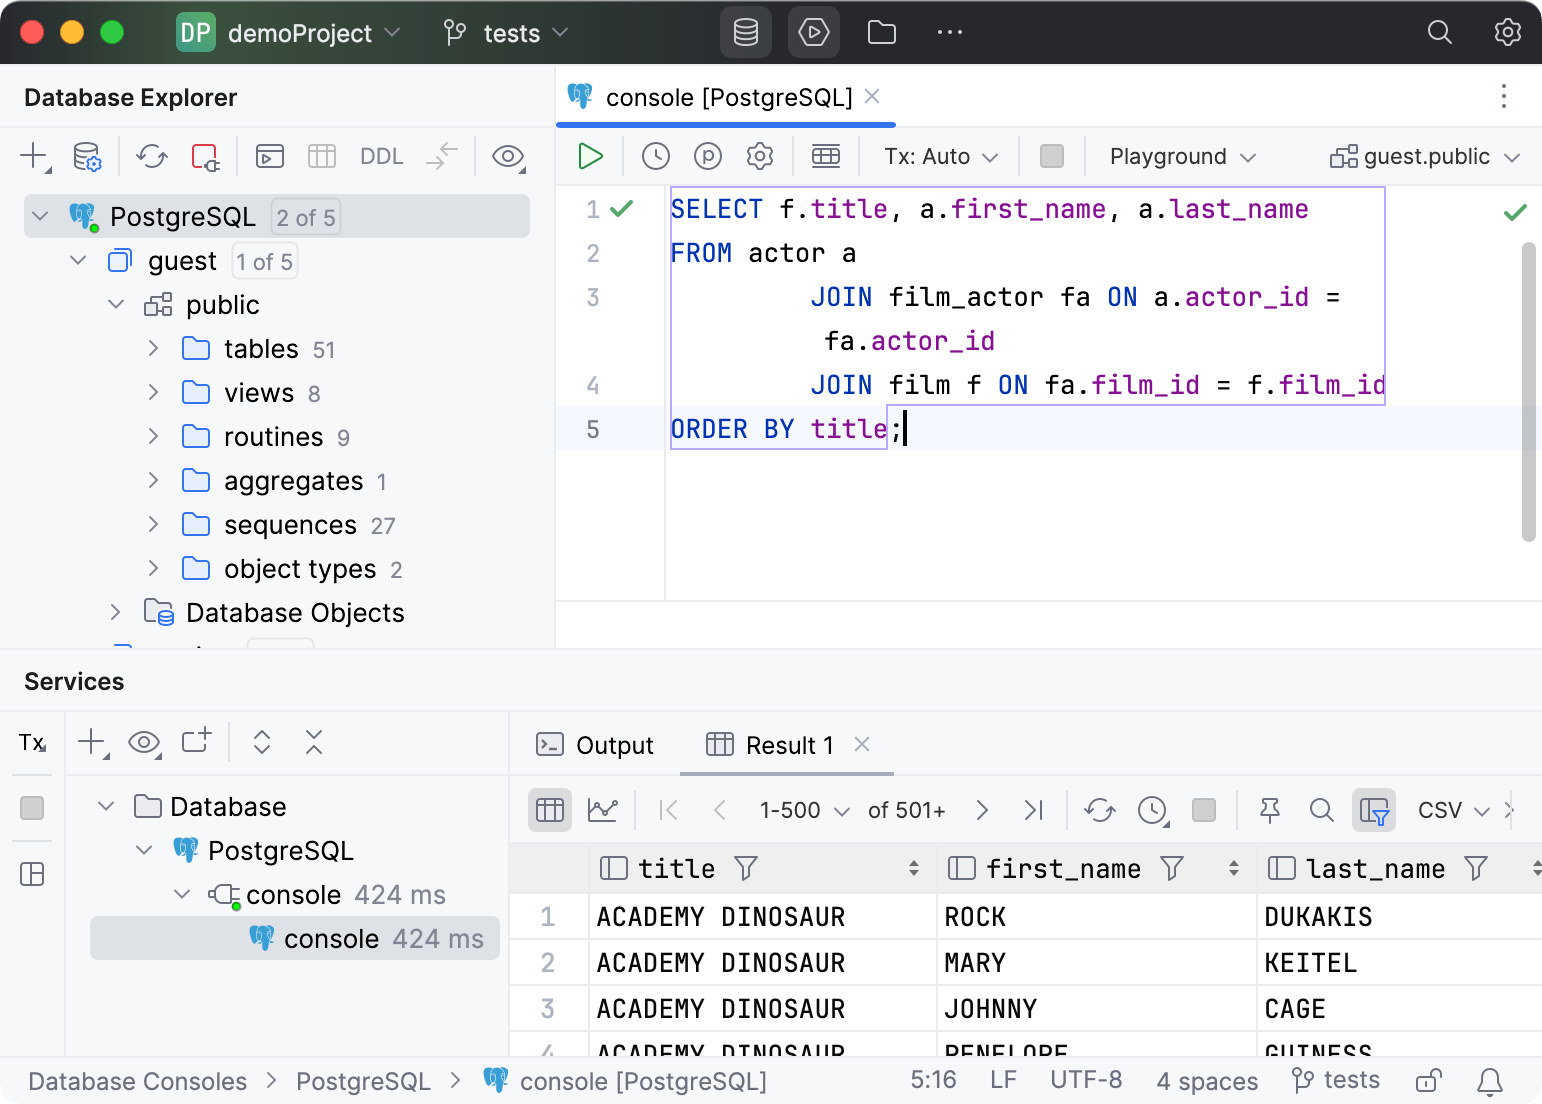This screenshot has height=1104, width=1542.
Task: Pin the Result 1 tab
Action: [x=1269, y=810]
